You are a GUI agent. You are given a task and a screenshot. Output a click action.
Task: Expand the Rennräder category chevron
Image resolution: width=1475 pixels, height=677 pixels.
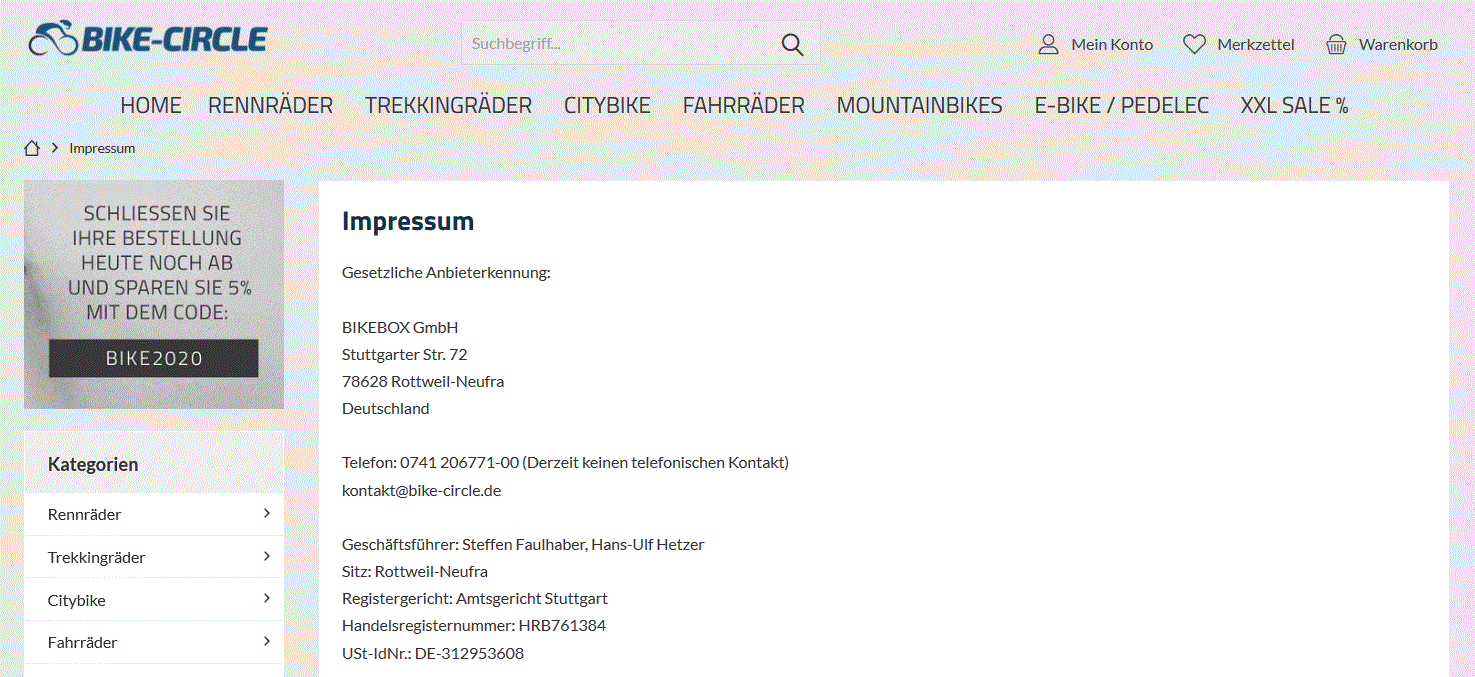(267, 513)
